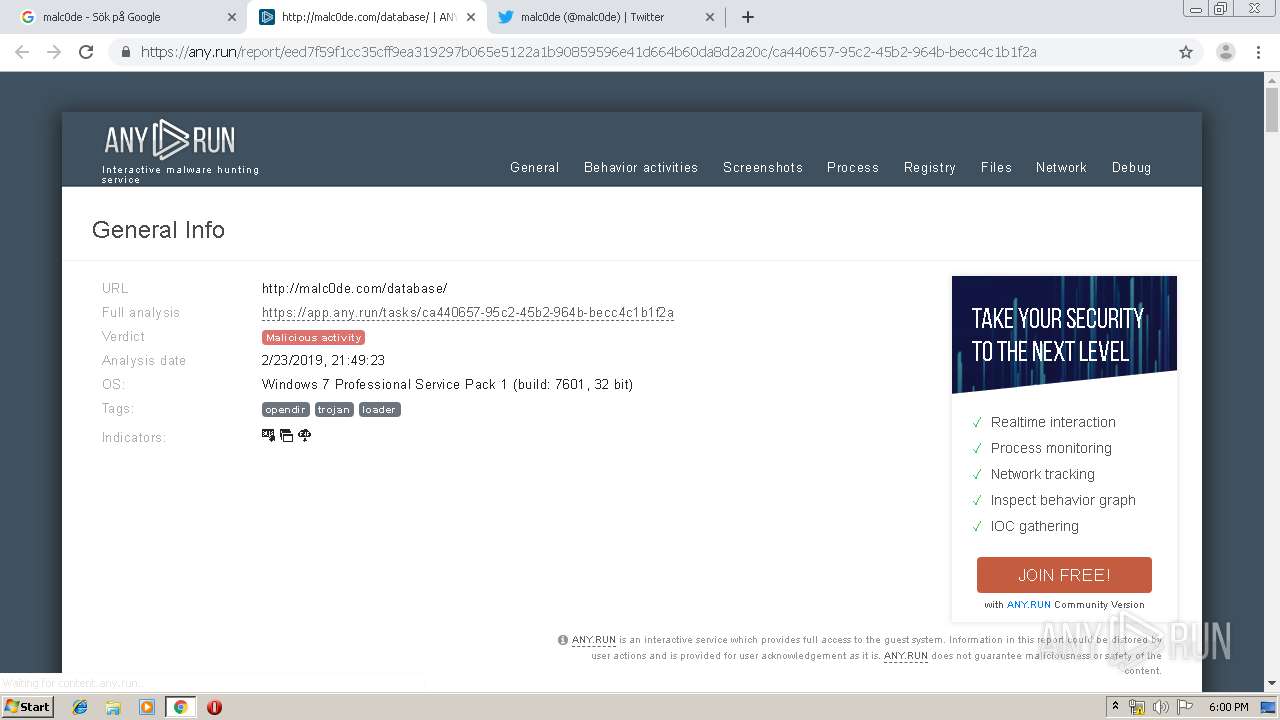Click the network tray icon

point(1137,707)
